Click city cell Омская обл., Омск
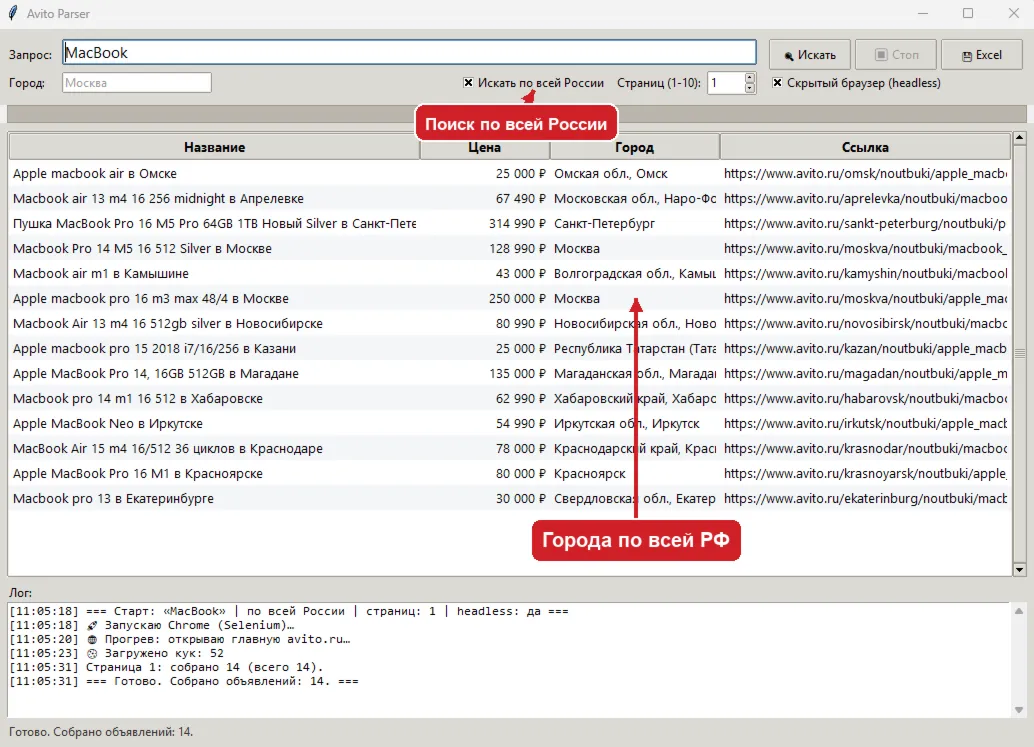This screenshot has width=1034, height=747. [x=611, y=173]
